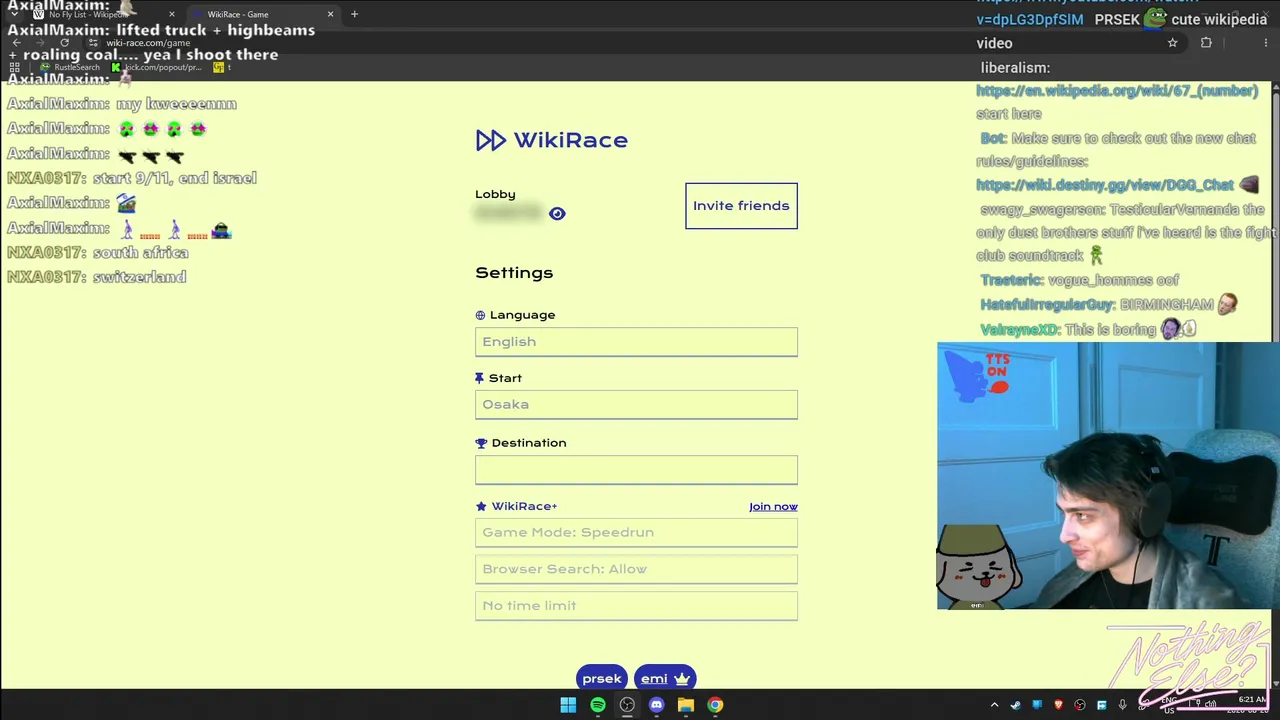Viewport: 1280px width, 720px height.
Task: Open the No time limit dropdown
Action: (x=636, y=606)
